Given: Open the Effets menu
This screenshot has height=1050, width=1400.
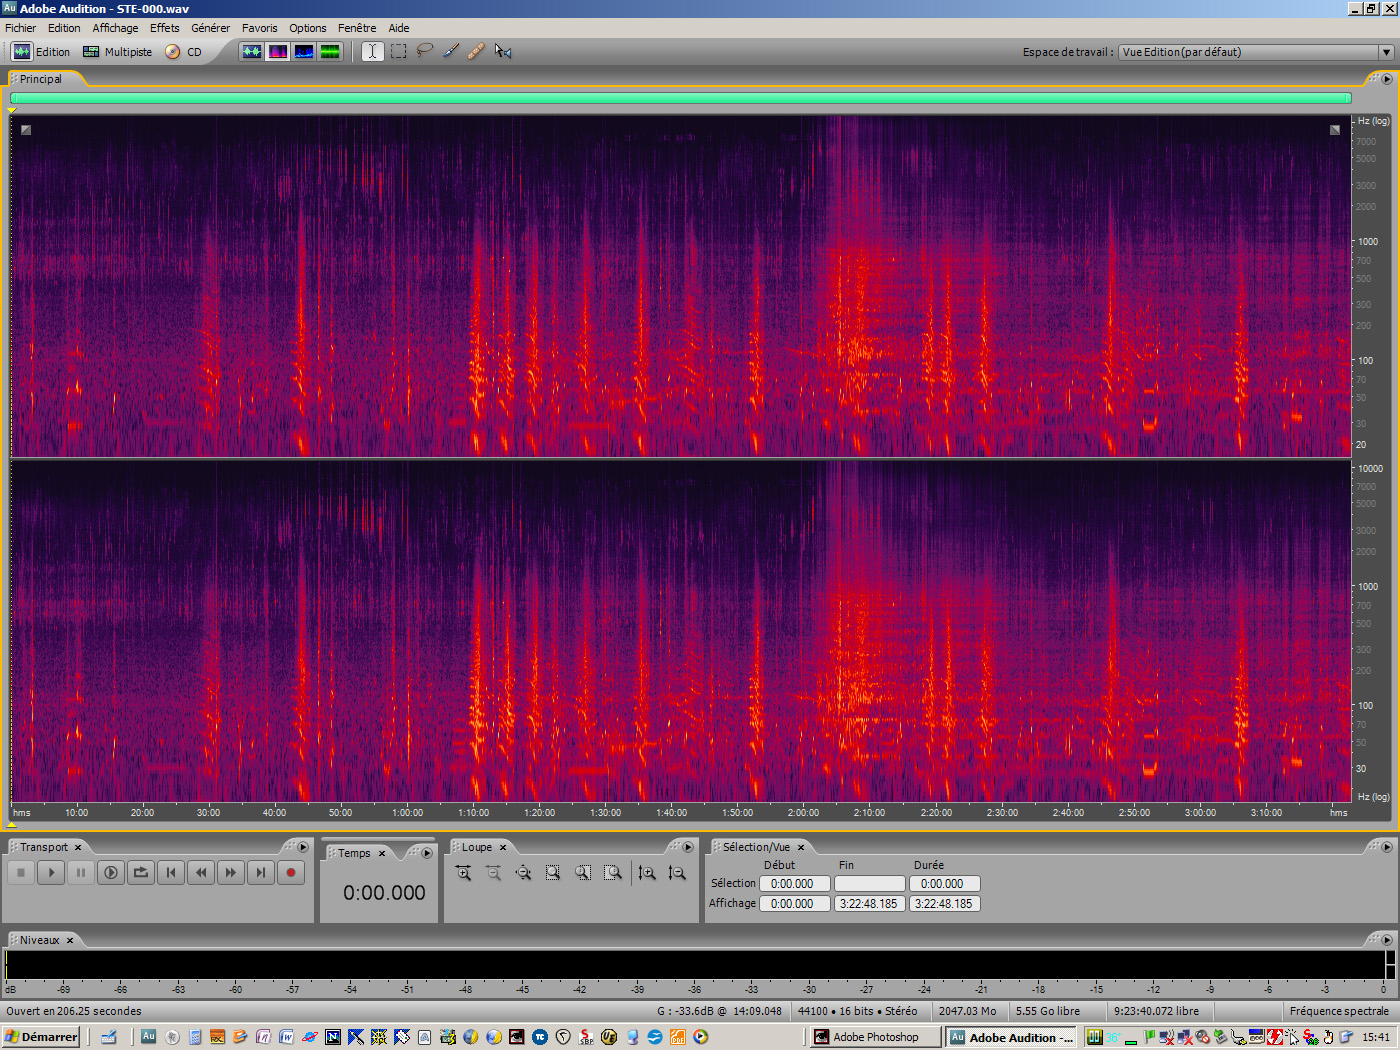Looking at the screenshot, I should coord(164,27).
